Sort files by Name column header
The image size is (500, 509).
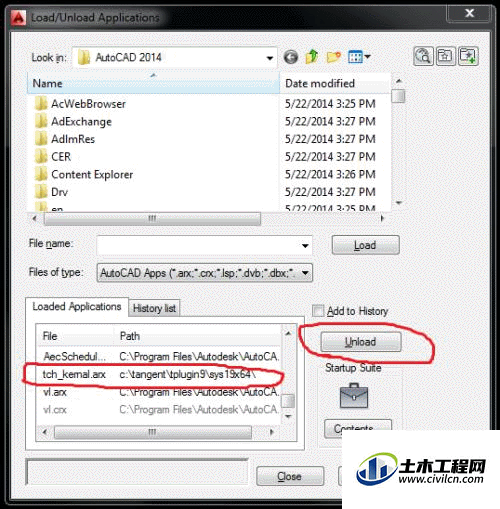[x=153, y=83]
